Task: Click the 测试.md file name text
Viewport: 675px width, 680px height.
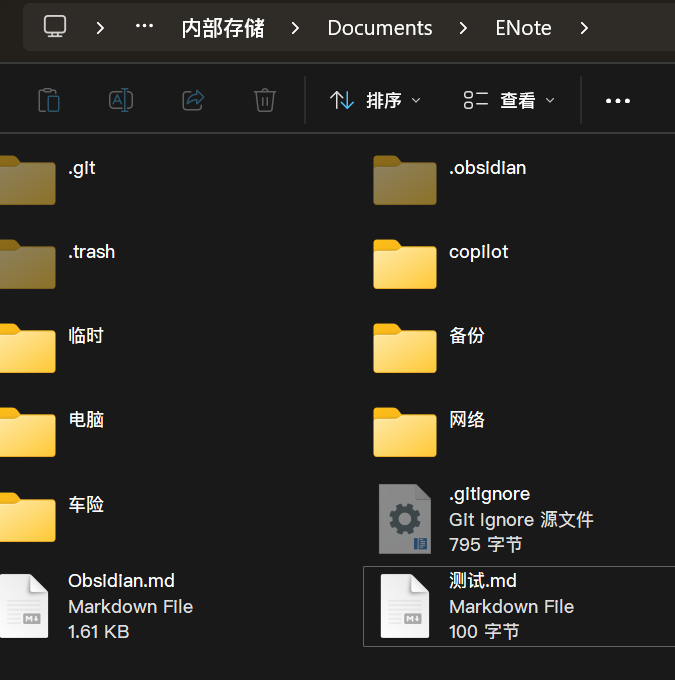Action: click(x=483, y=581)
